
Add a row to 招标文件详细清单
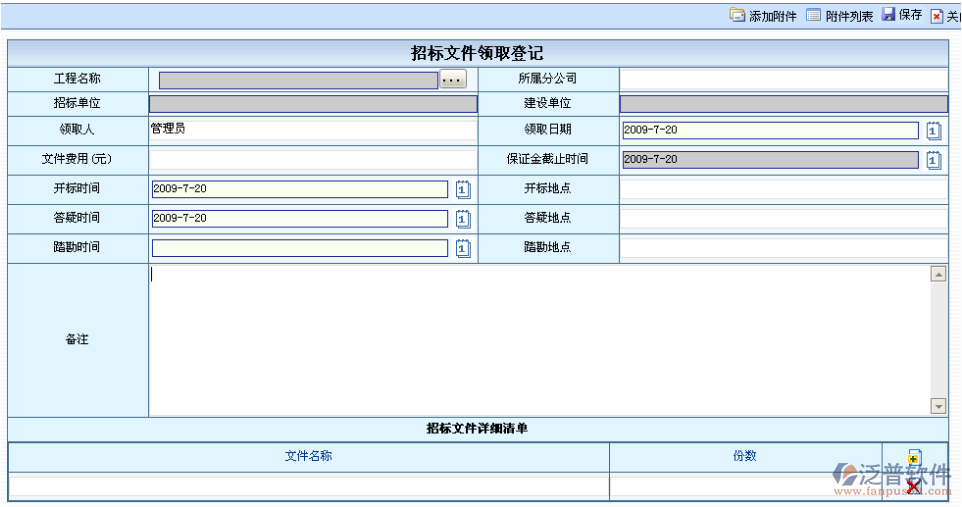coord(914,457)
